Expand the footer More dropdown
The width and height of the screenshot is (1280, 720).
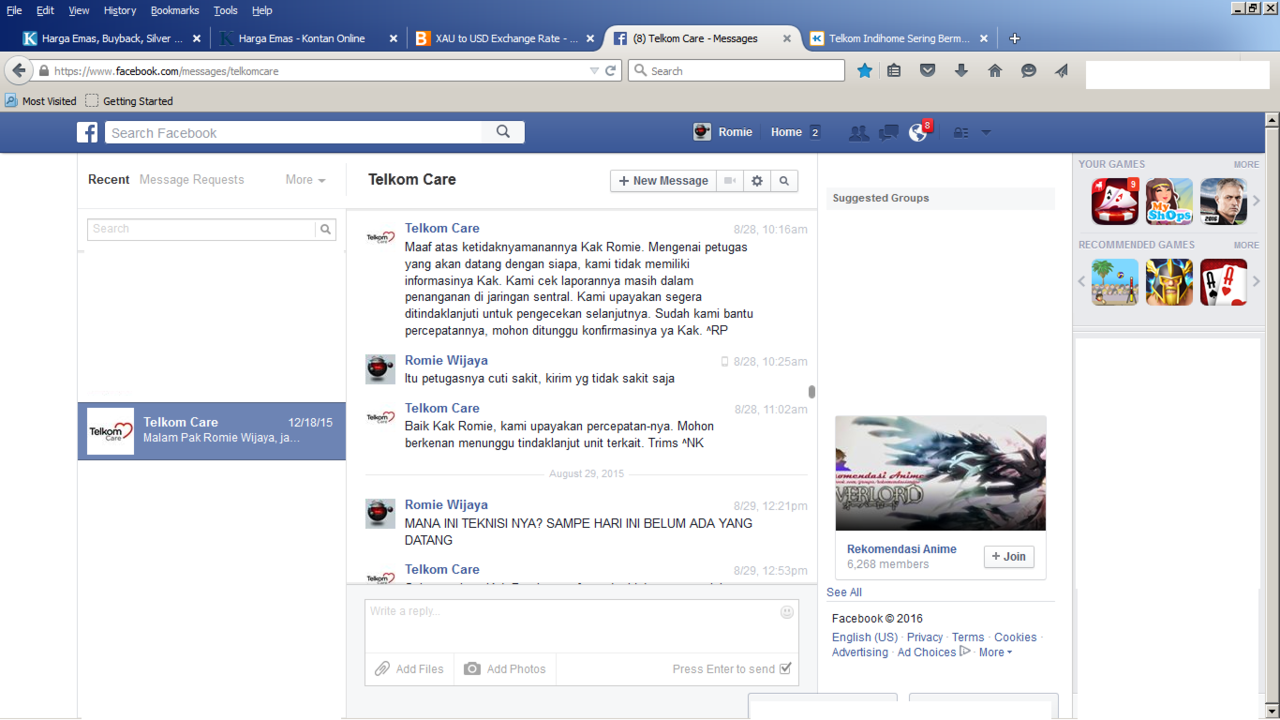(995, 652)
